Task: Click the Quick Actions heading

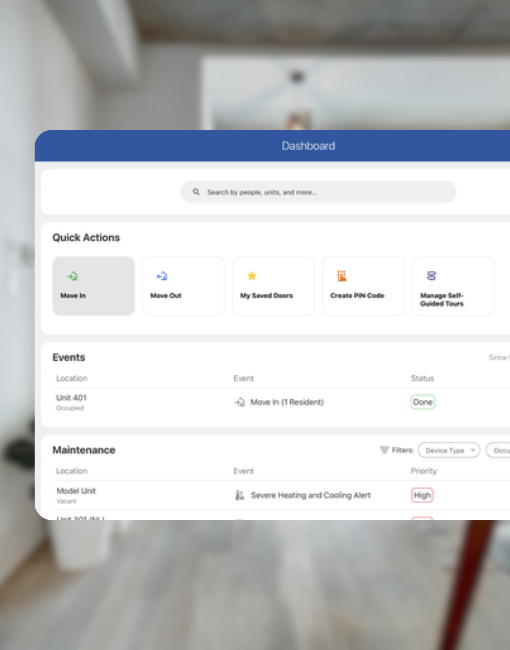Action: click(x=86, y=238)
